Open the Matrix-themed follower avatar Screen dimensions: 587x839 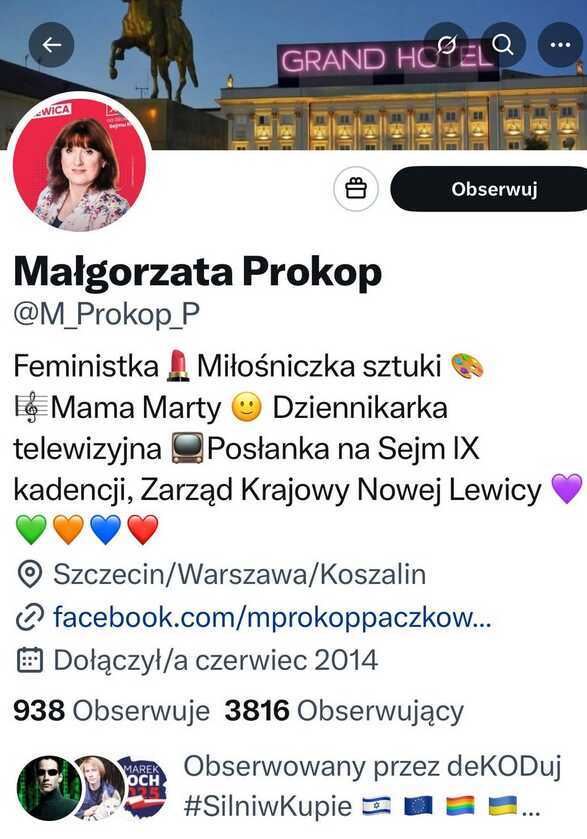[x=48, y=787]
